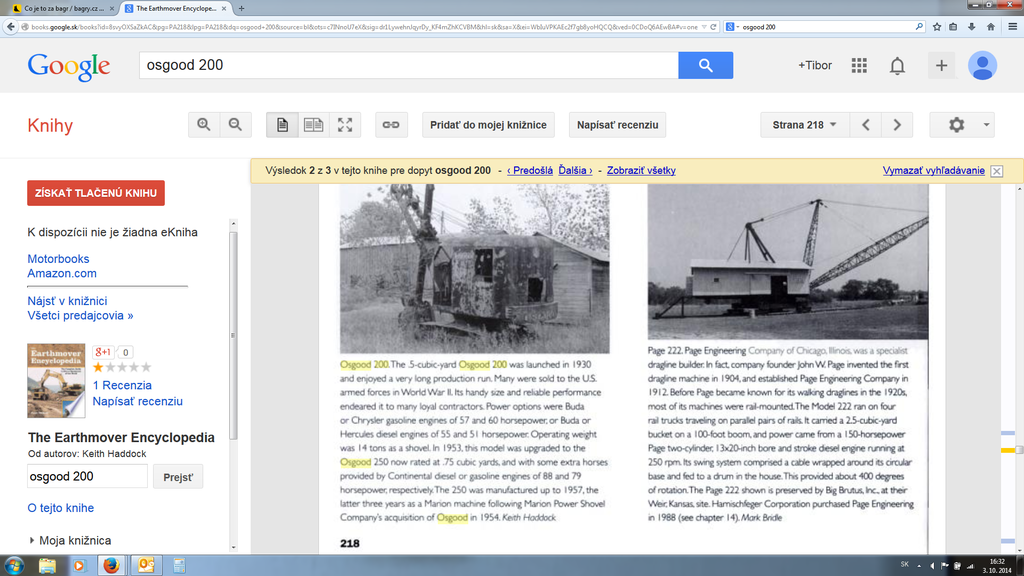1024x576 pixels.
Task: Open the Google account avatar
Action: pyautogui.click(x=982, y=65)
